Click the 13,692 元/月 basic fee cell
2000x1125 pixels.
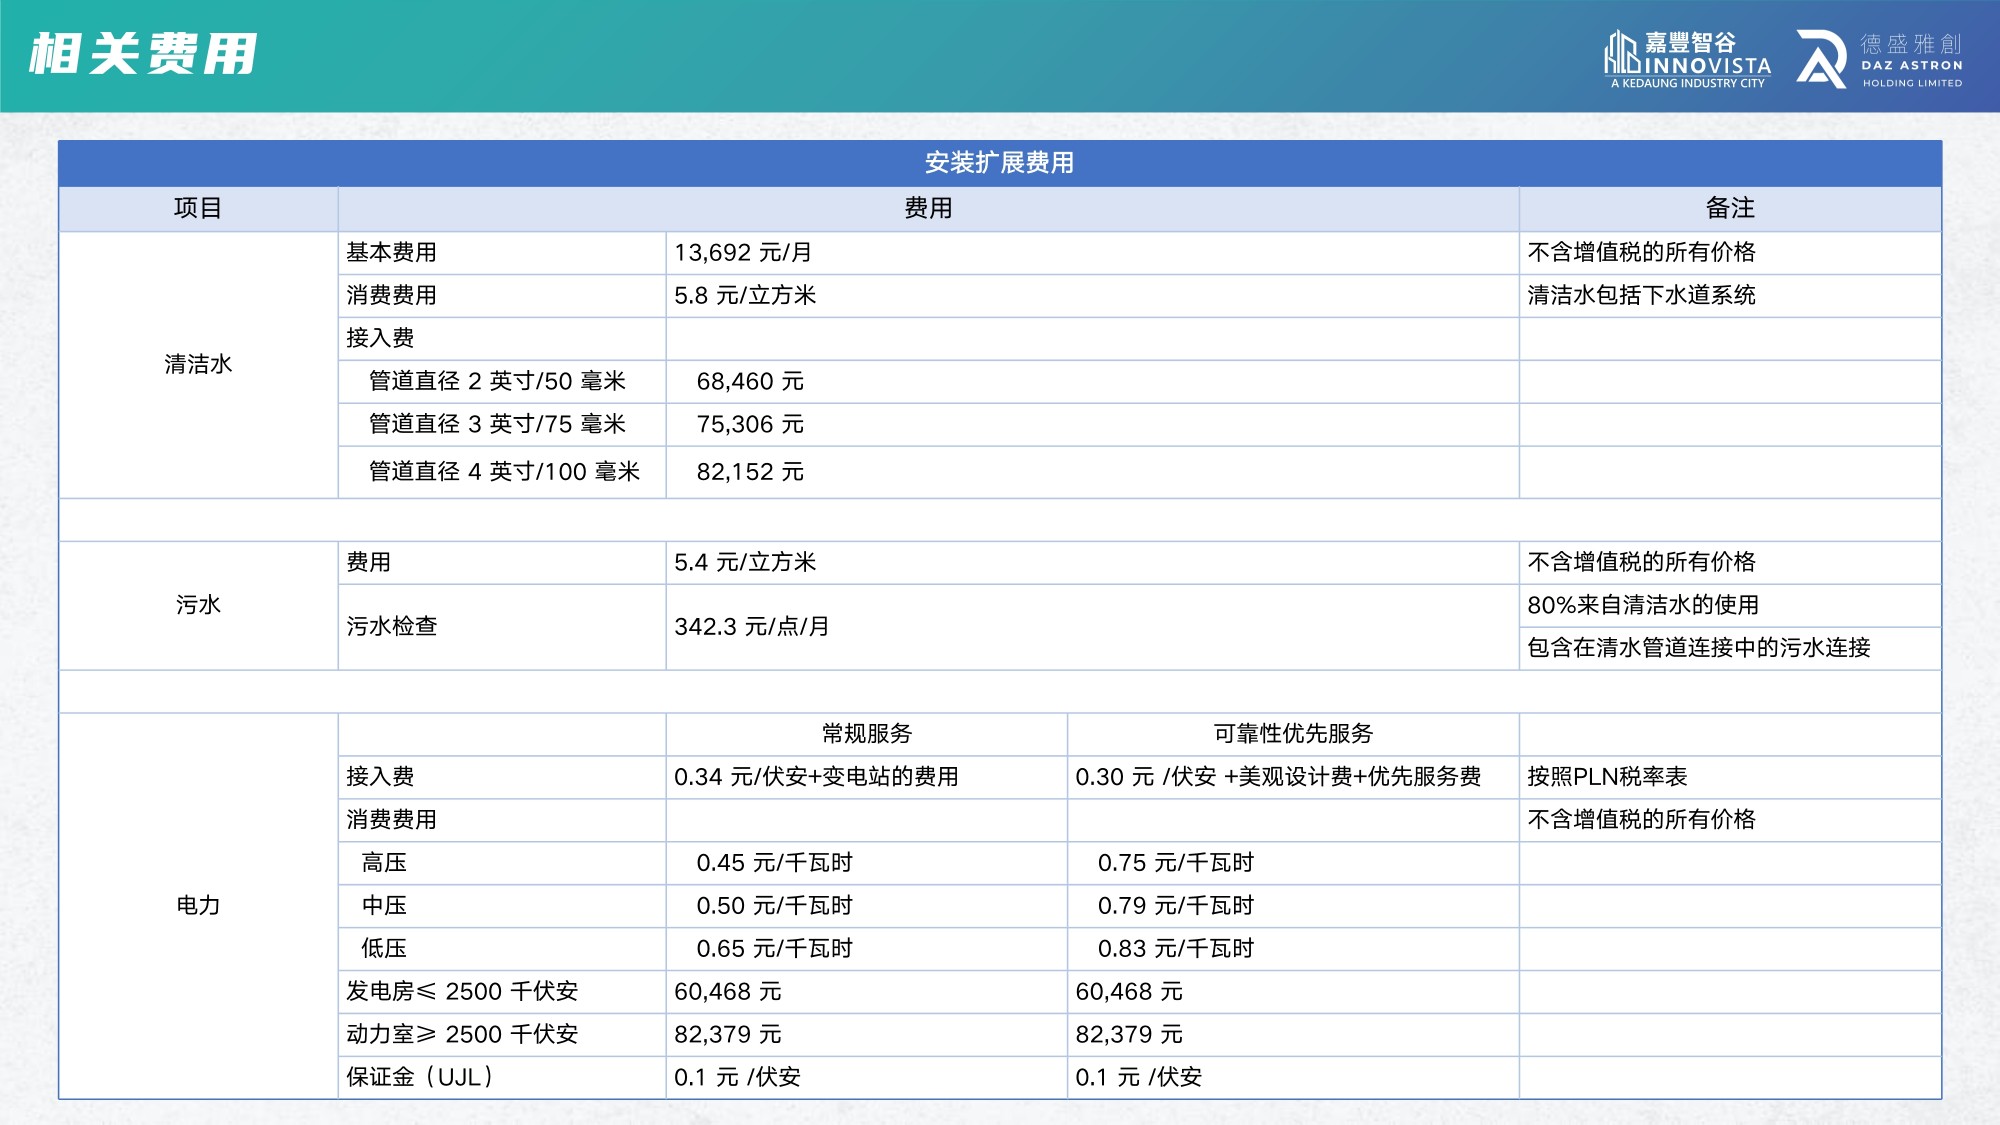[x=743, y=253]
